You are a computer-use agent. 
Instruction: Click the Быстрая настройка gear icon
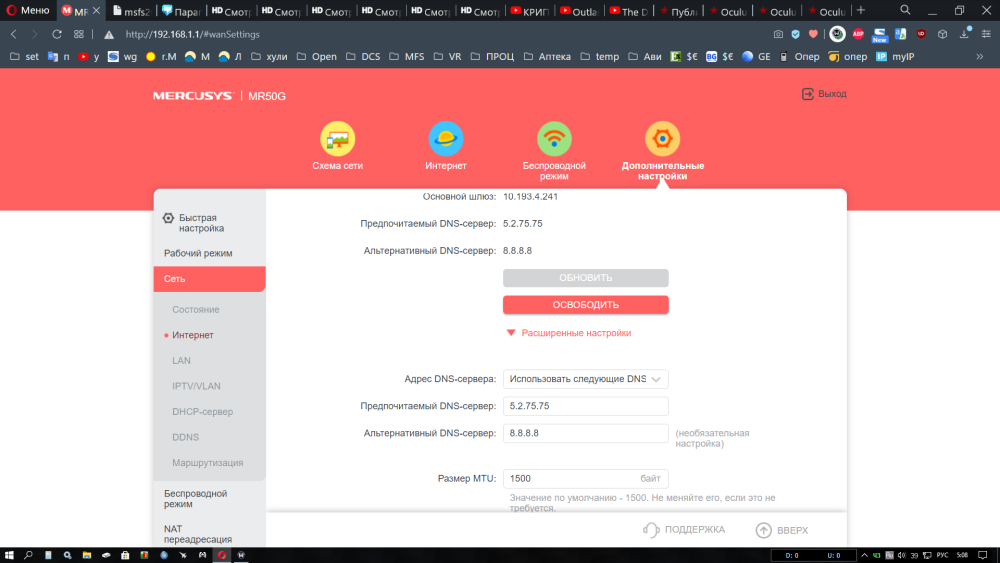pyautogui.click(x=168, y=218)
